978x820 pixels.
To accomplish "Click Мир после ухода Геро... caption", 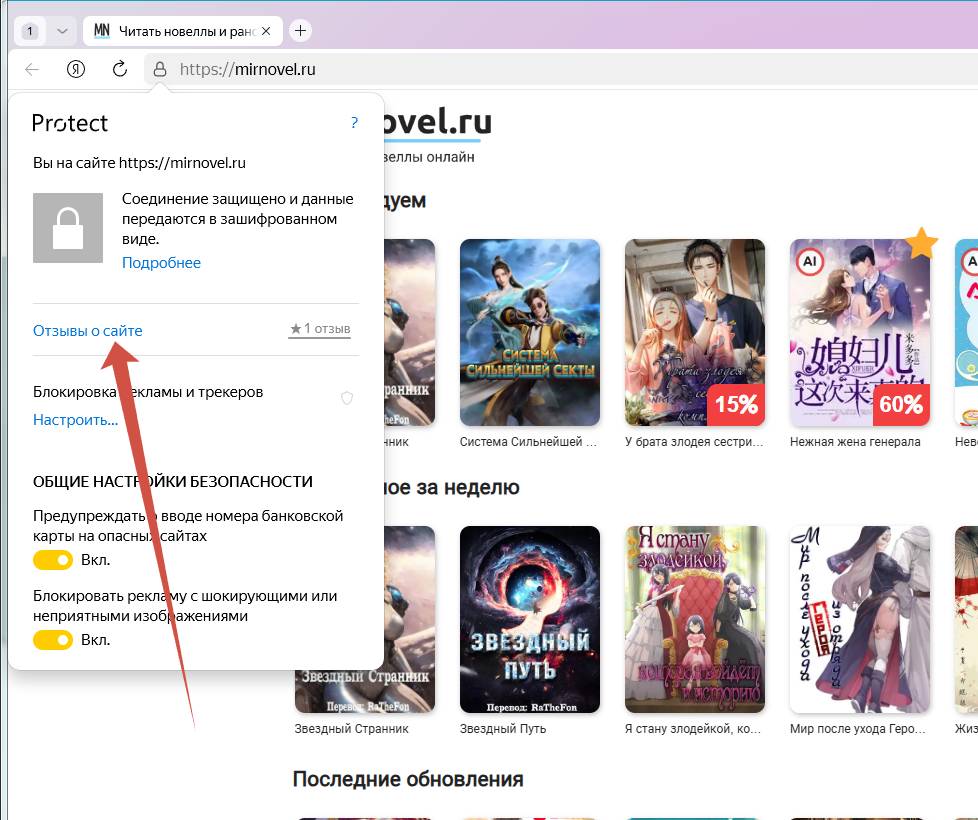I will point(858,728).
